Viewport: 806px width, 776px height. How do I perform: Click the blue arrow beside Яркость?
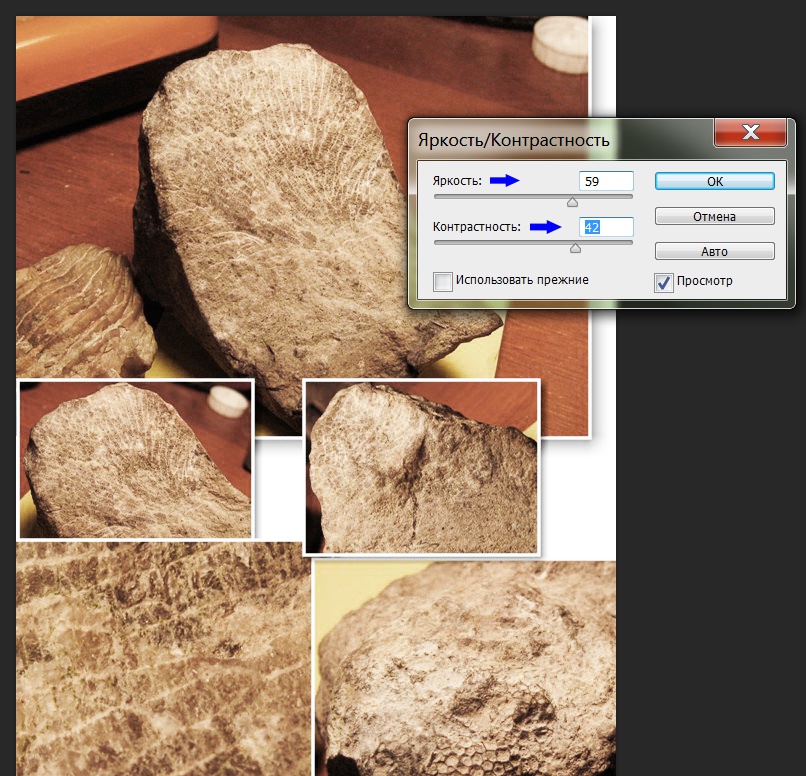click(x=505, y=181)
